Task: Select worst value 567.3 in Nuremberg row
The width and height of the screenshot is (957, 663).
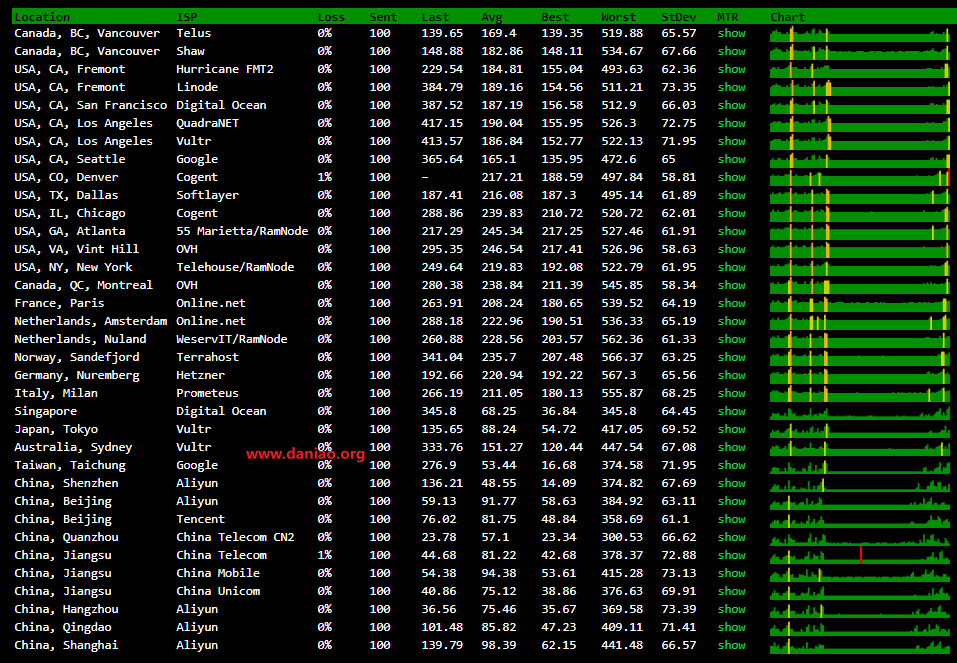Action: tap(618, 375)
